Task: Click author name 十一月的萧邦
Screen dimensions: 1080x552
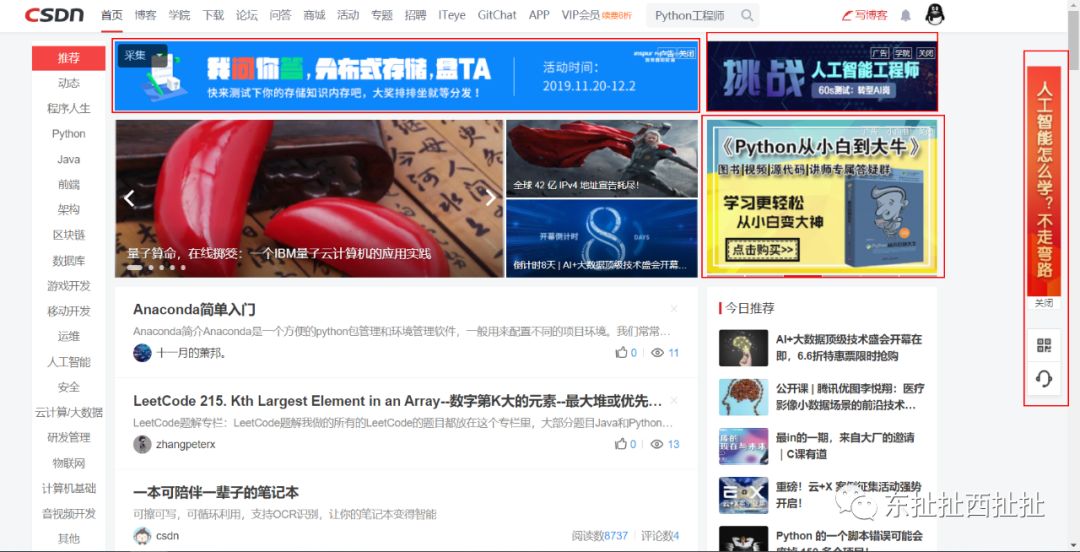Action: click(x=191, y=353)
